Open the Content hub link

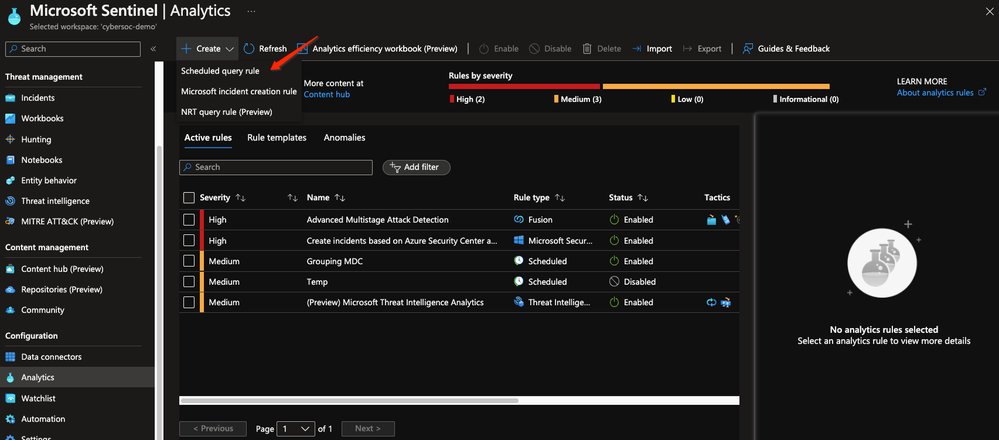327,94
